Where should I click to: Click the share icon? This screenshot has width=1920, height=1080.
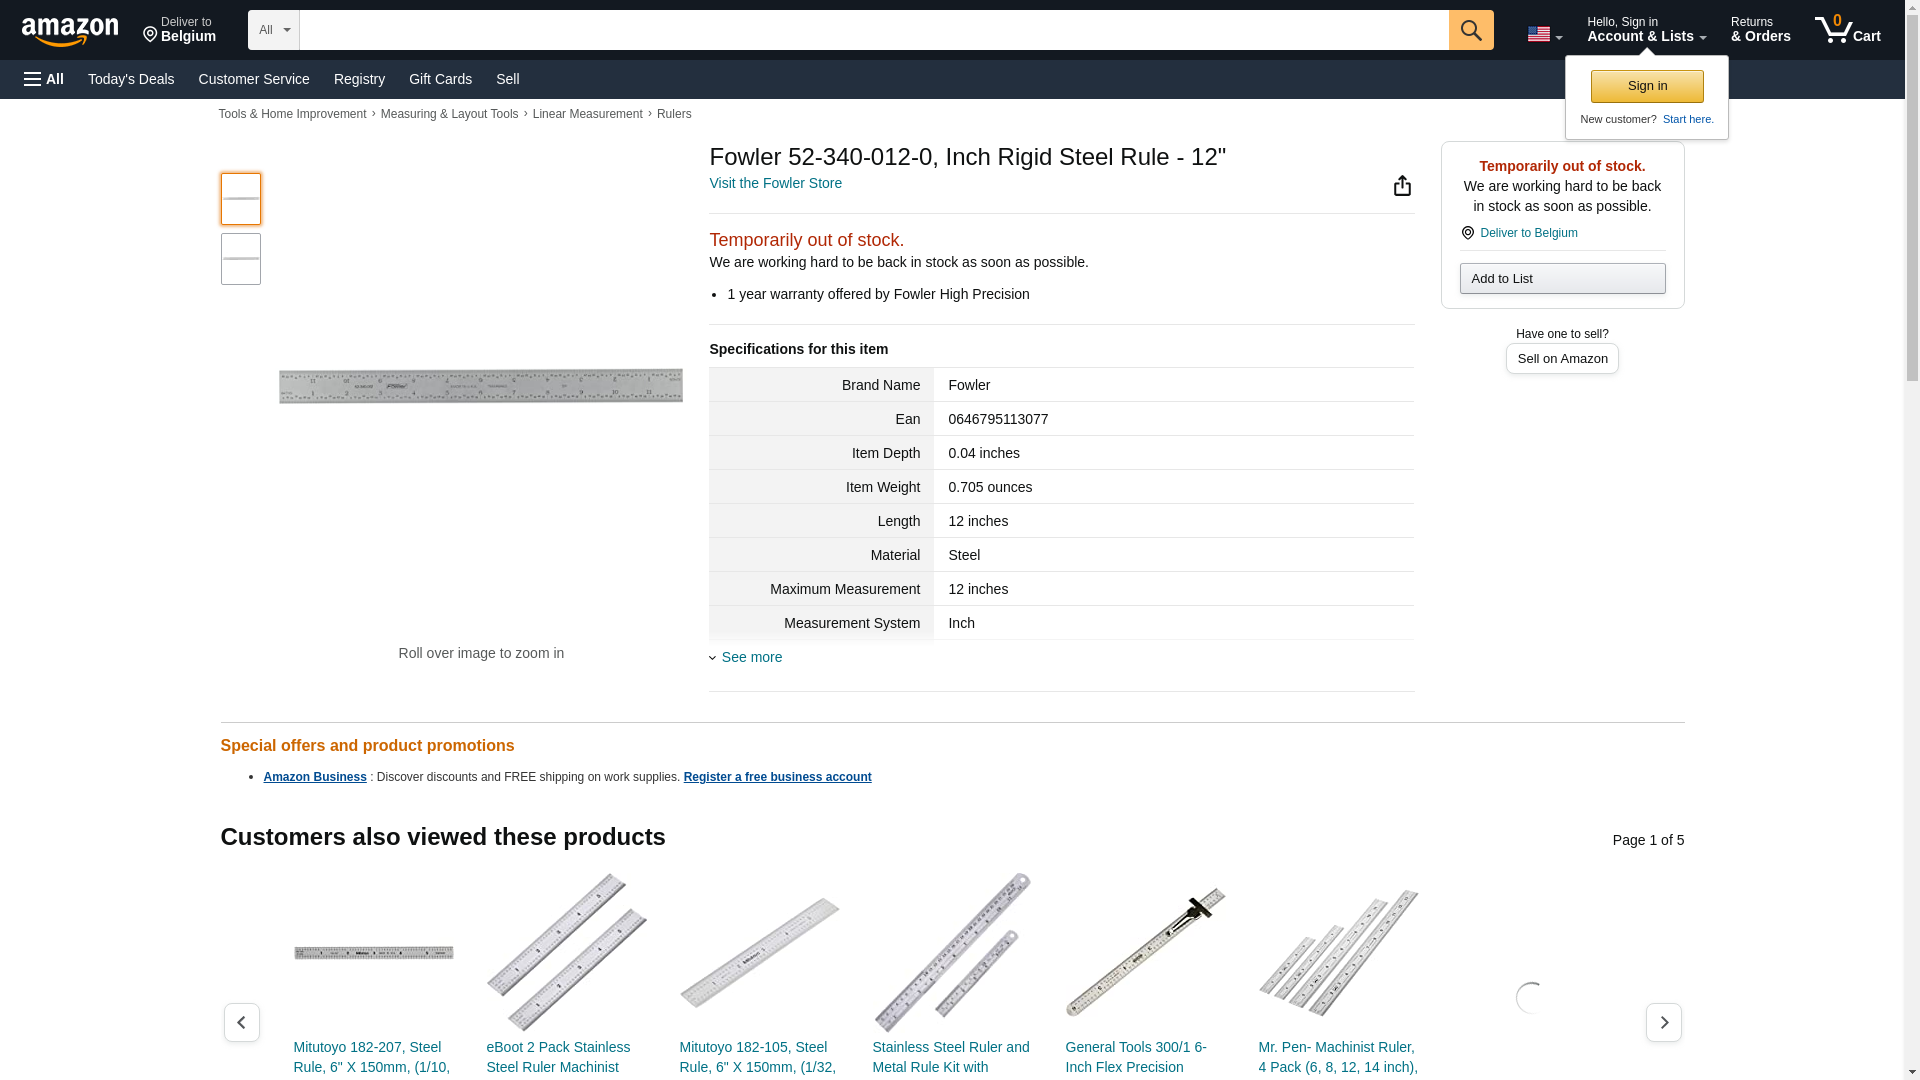[x=1402, y=186]
